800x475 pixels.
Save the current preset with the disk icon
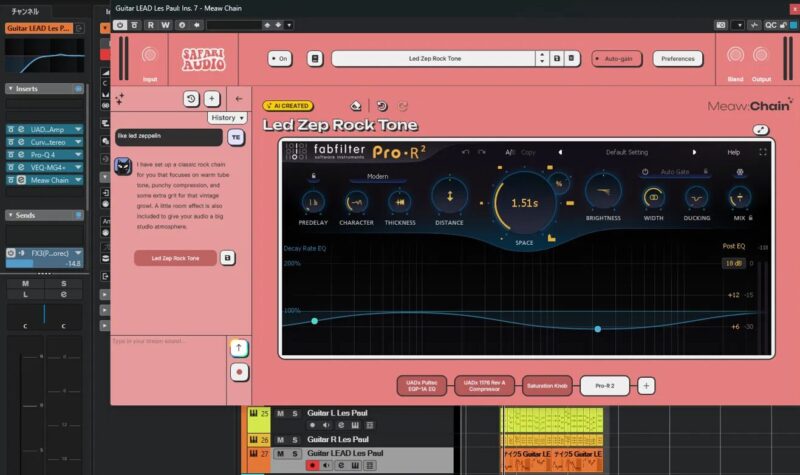(557, 59)
